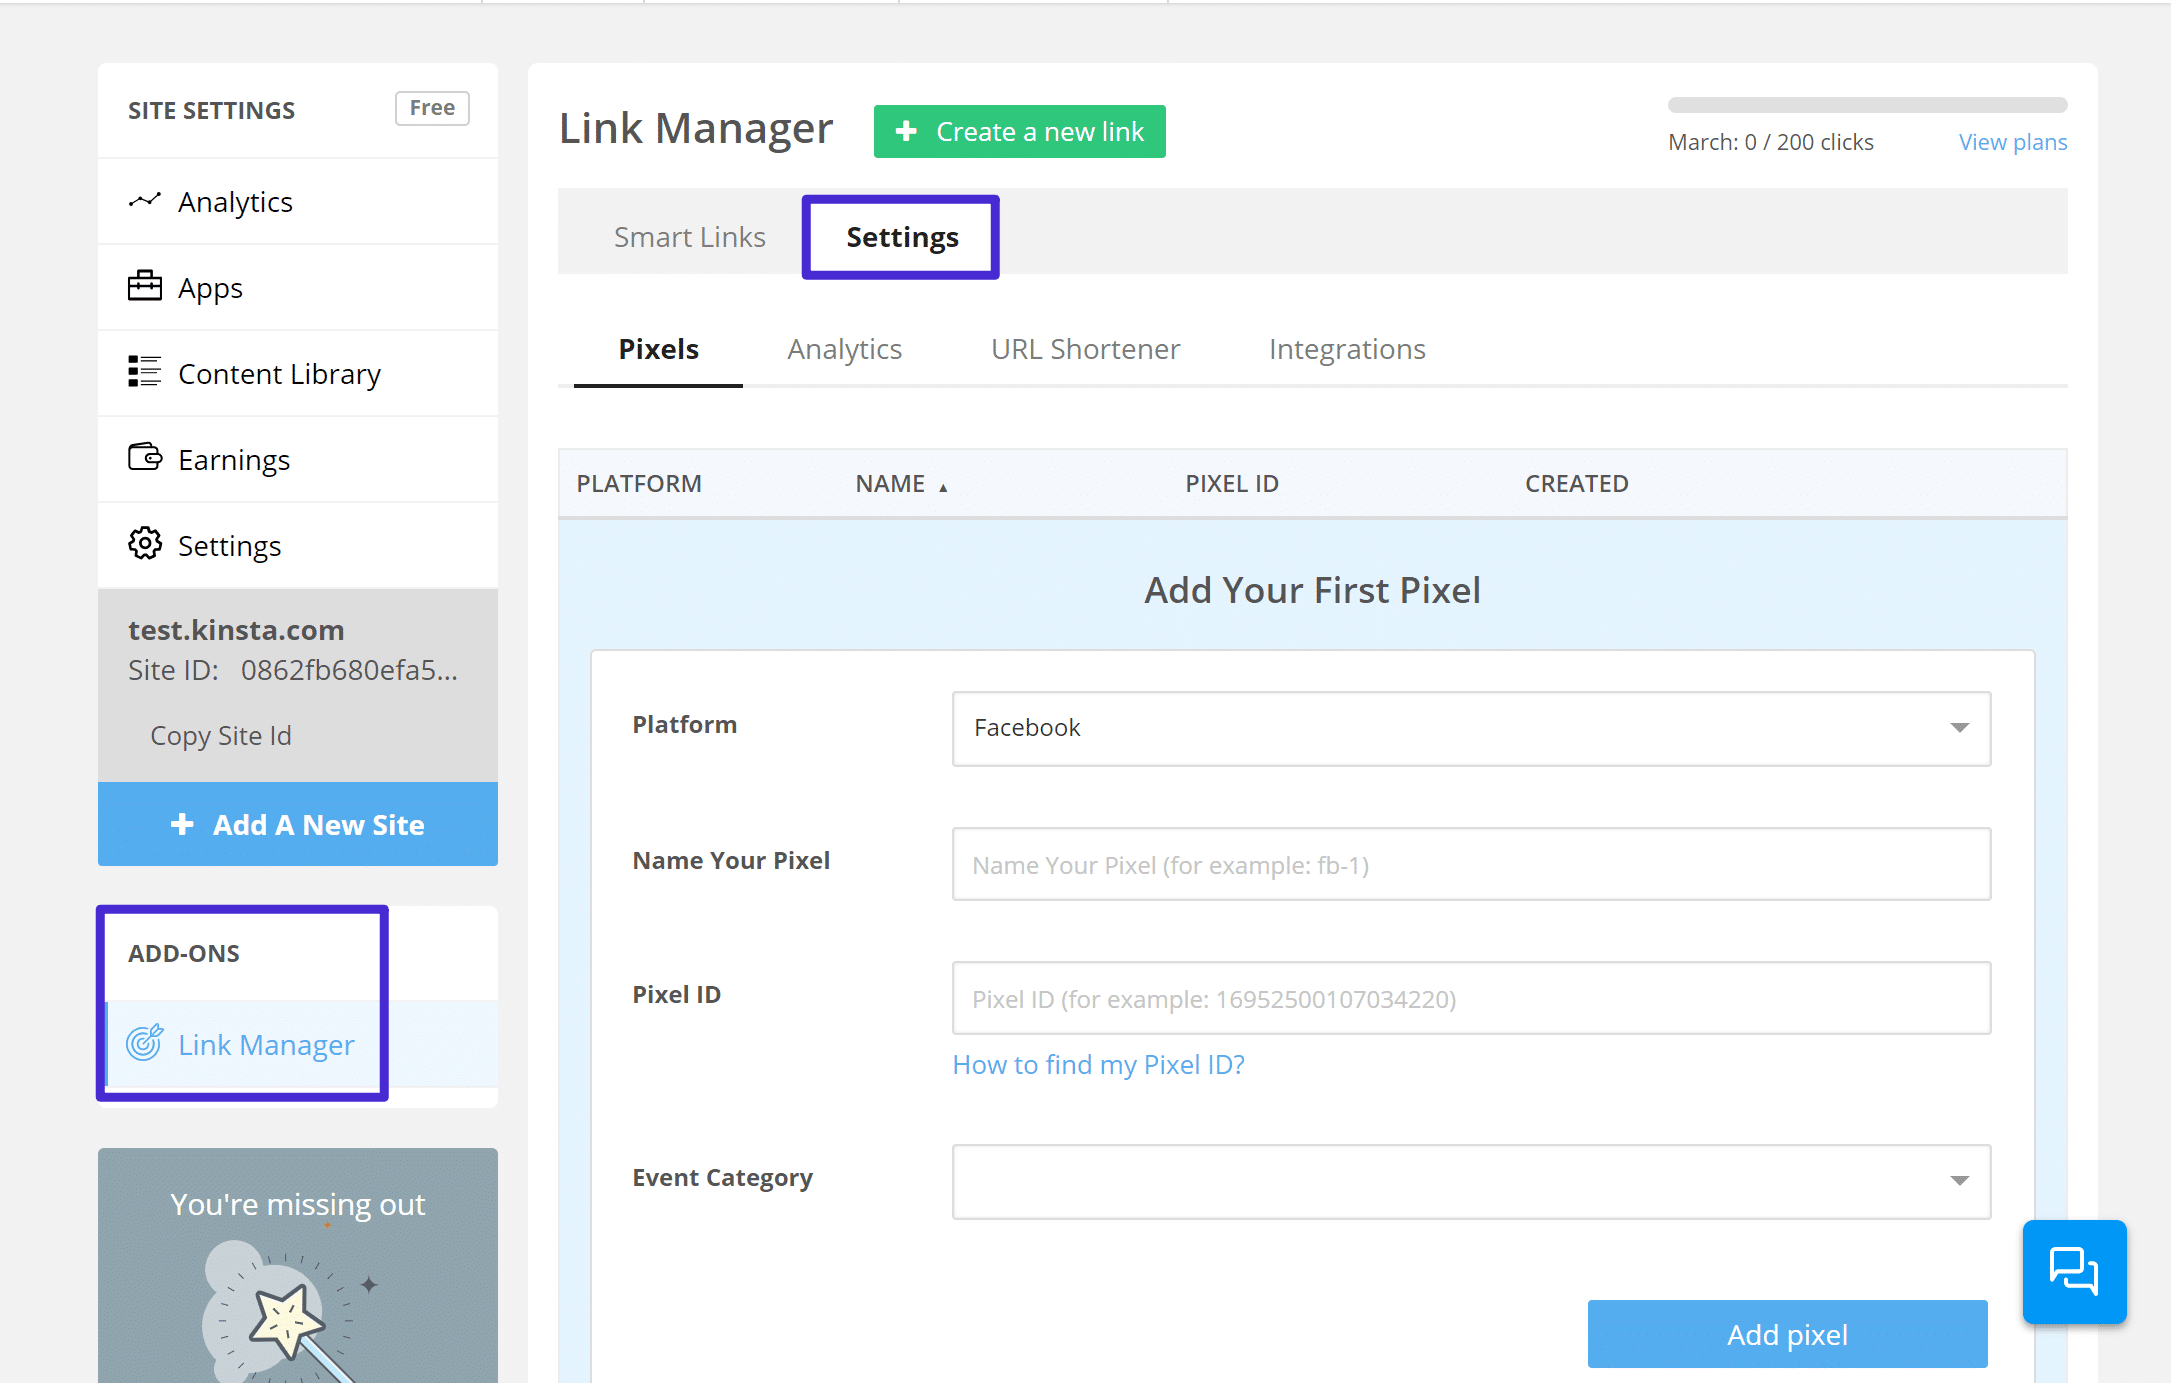
Task: Click the Add pixel button
Action: pyautogui.click(x=1788, y=1334)
